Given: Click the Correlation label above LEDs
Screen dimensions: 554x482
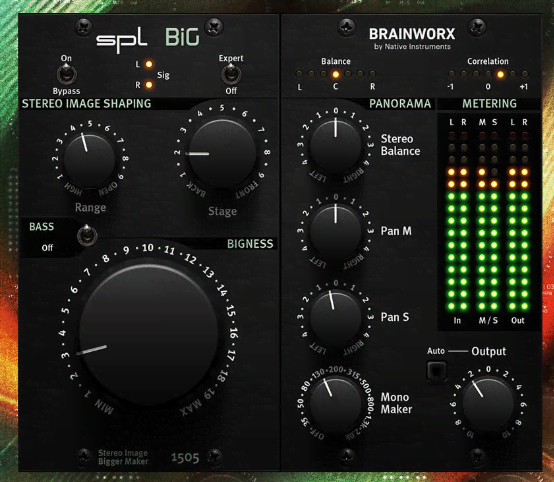Looking at the screenshot, I should (x=488, y=61).
